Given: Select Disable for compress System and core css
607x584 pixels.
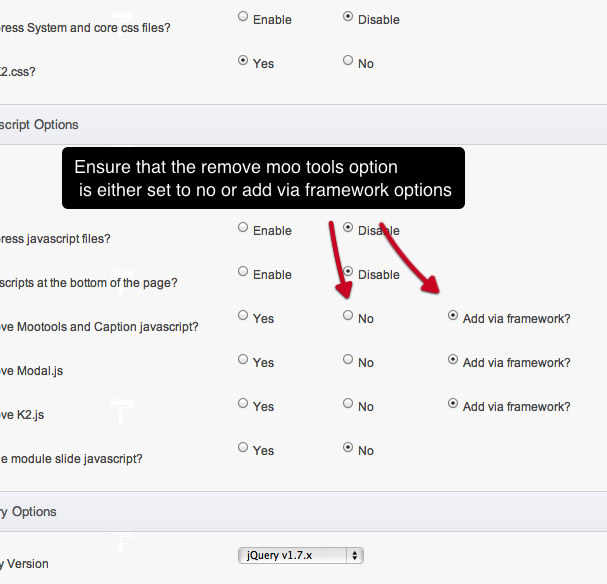Looking at the screenshot, I should click(348, 16).
